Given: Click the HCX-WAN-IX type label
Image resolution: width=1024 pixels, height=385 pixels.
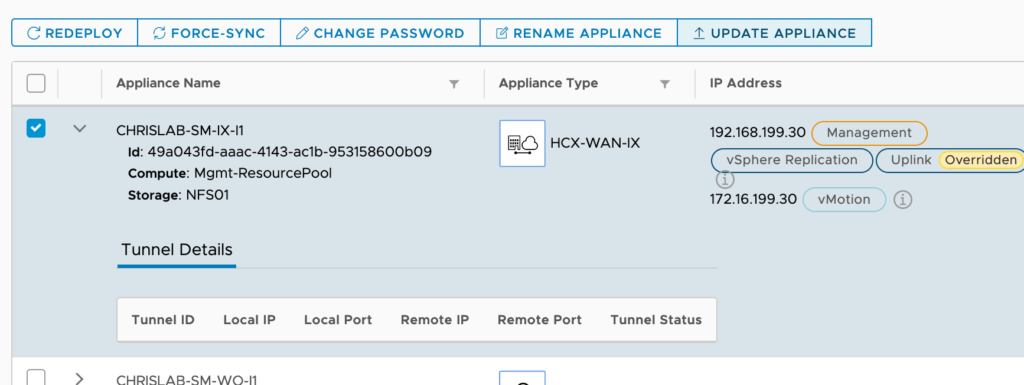Looking at the screenshot, I should (x=596, y=143).
